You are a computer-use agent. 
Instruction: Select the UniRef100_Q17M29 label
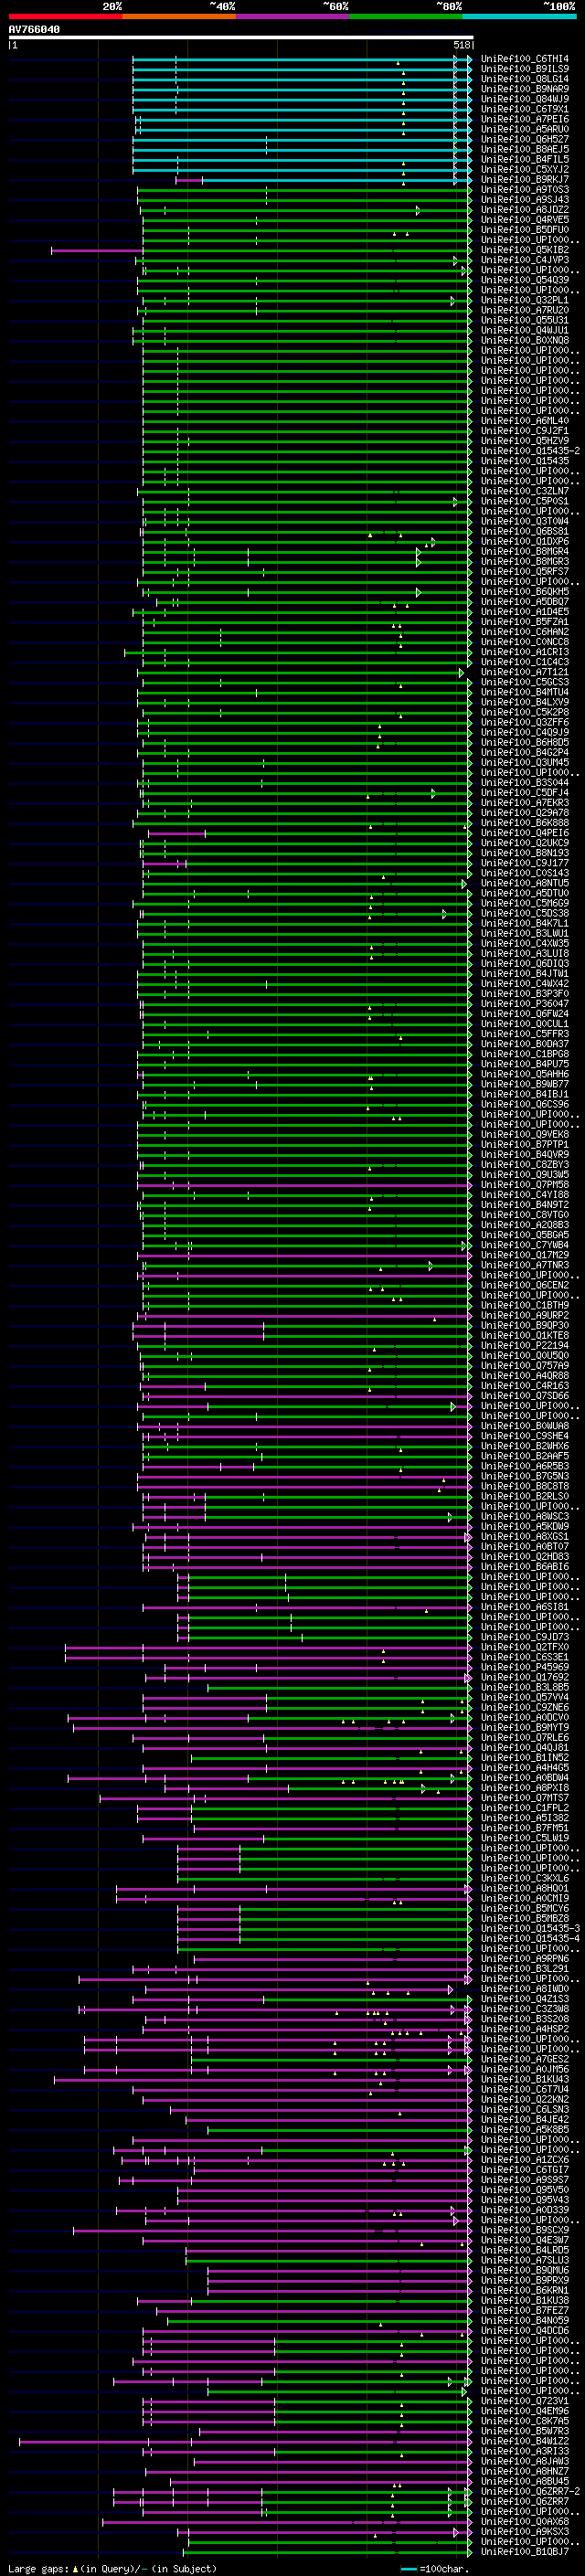click(525, 1255)
